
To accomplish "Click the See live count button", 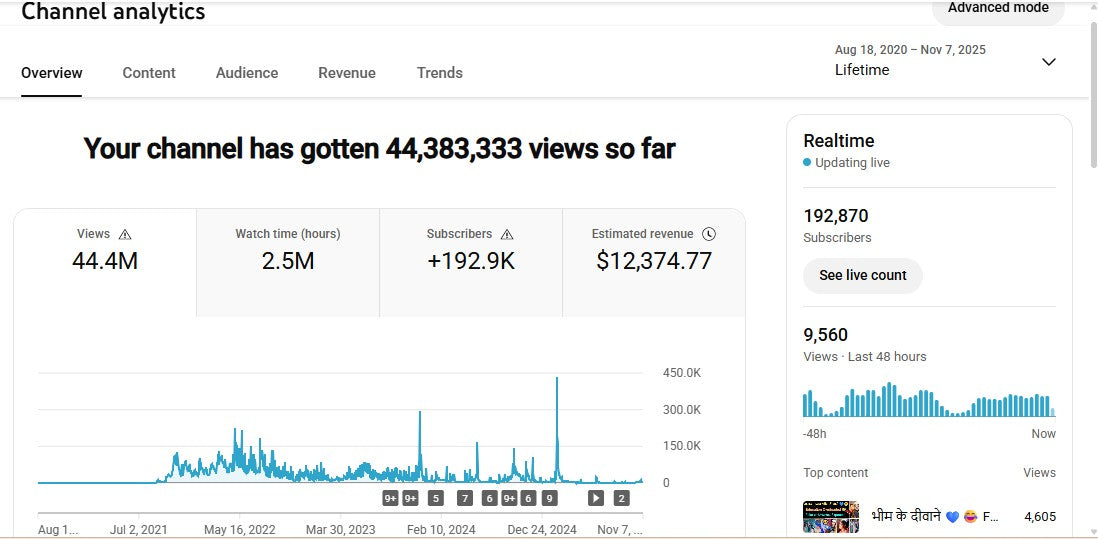I will point(862,275).
